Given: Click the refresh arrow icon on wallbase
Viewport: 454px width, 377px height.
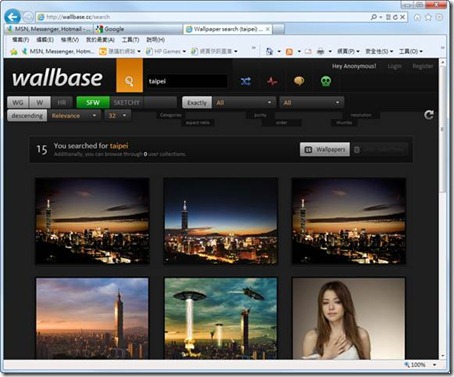Looking at the screenshot, I should [429, 115].
